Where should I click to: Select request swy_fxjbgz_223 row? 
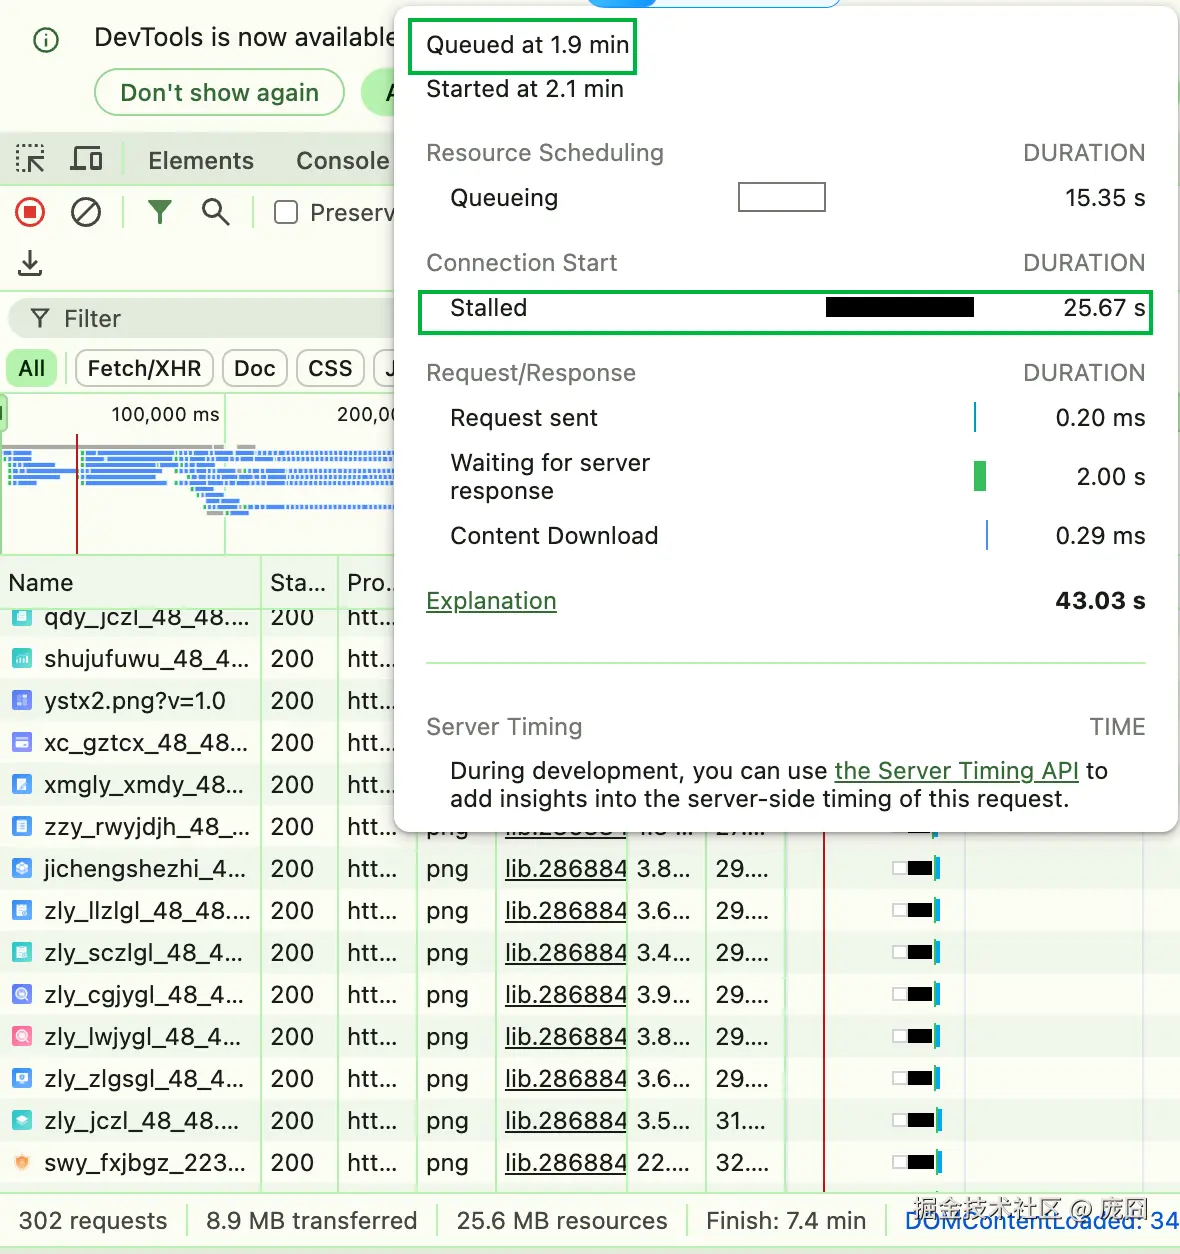[x=590, y=1163]
